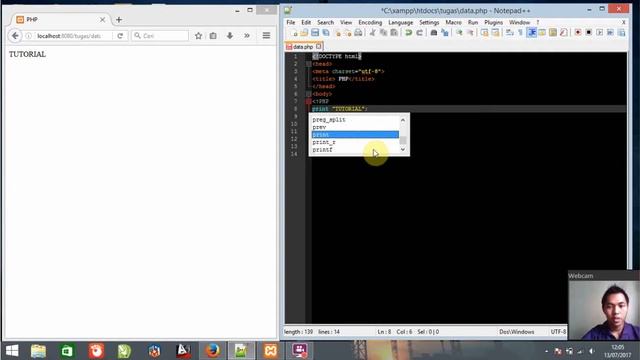This screenshot has height=360, width=640.
Task: Toggle the highlighted indent guide icon
Action: [x=531, y=33]
